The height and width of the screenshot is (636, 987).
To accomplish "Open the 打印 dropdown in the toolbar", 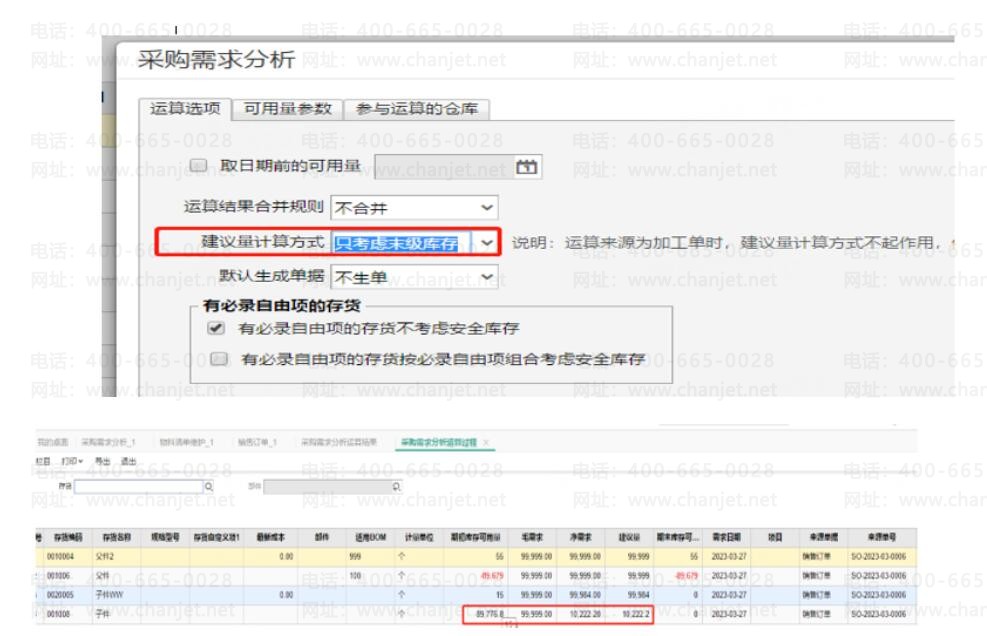I will tap(72, 461).
